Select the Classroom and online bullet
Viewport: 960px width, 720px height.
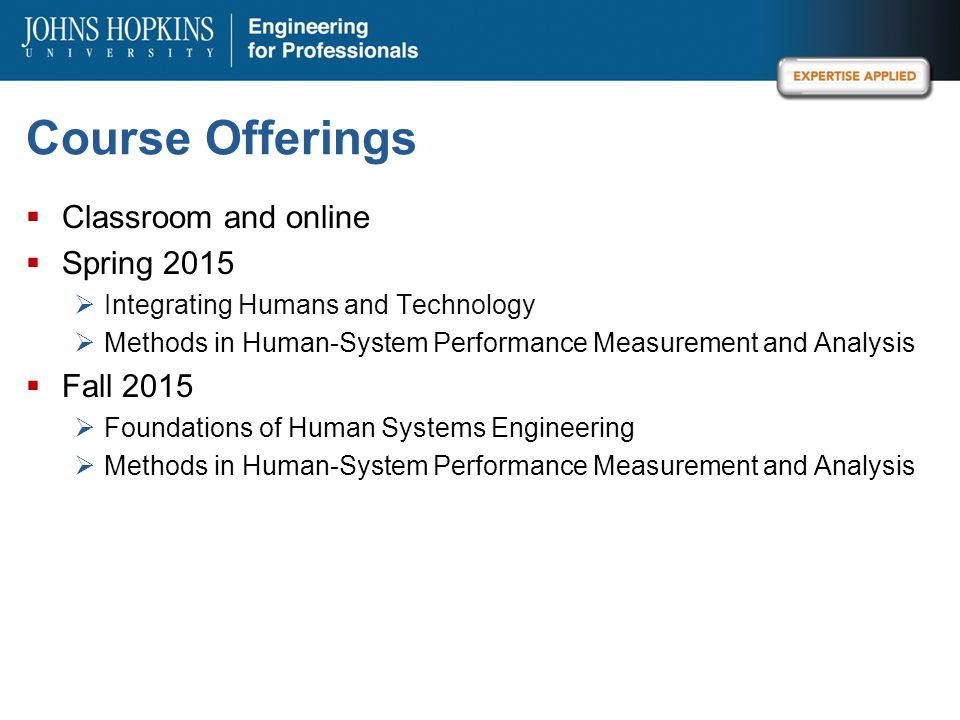[216, 217]
